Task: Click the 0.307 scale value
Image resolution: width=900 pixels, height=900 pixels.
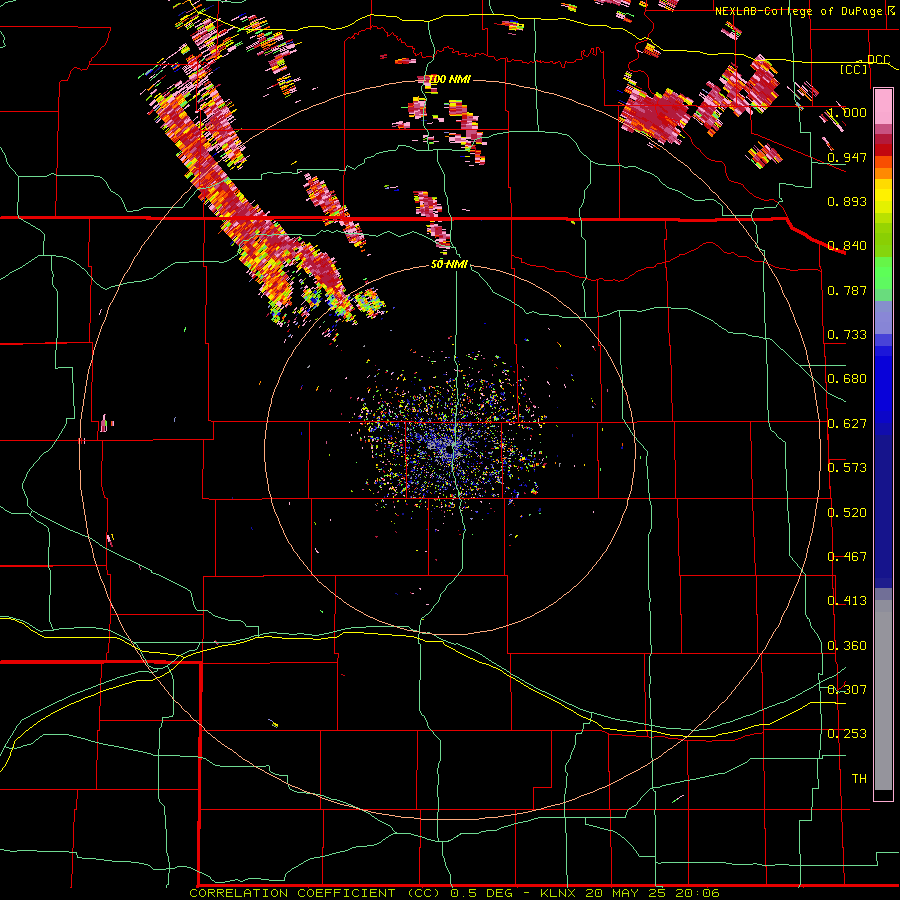Action: (x=847, y=690)
